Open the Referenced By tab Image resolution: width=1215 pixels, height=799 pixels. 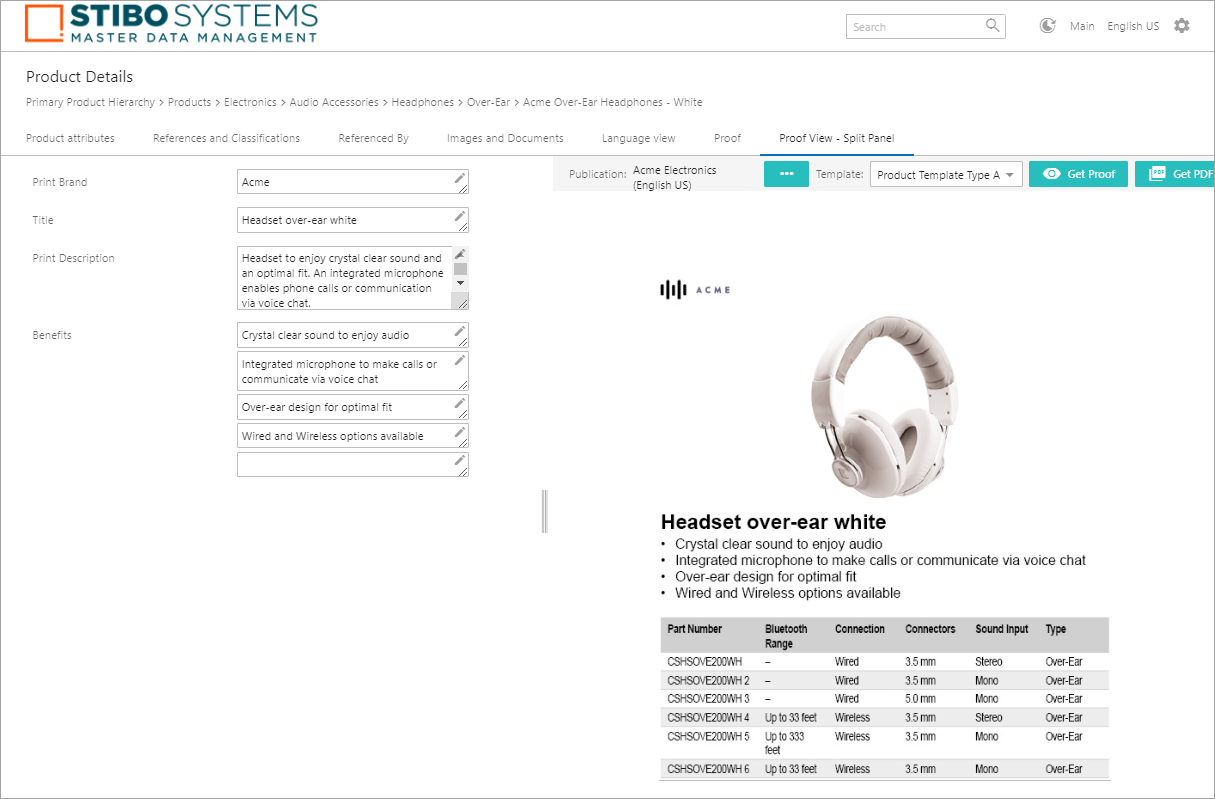tap(373, 138)
